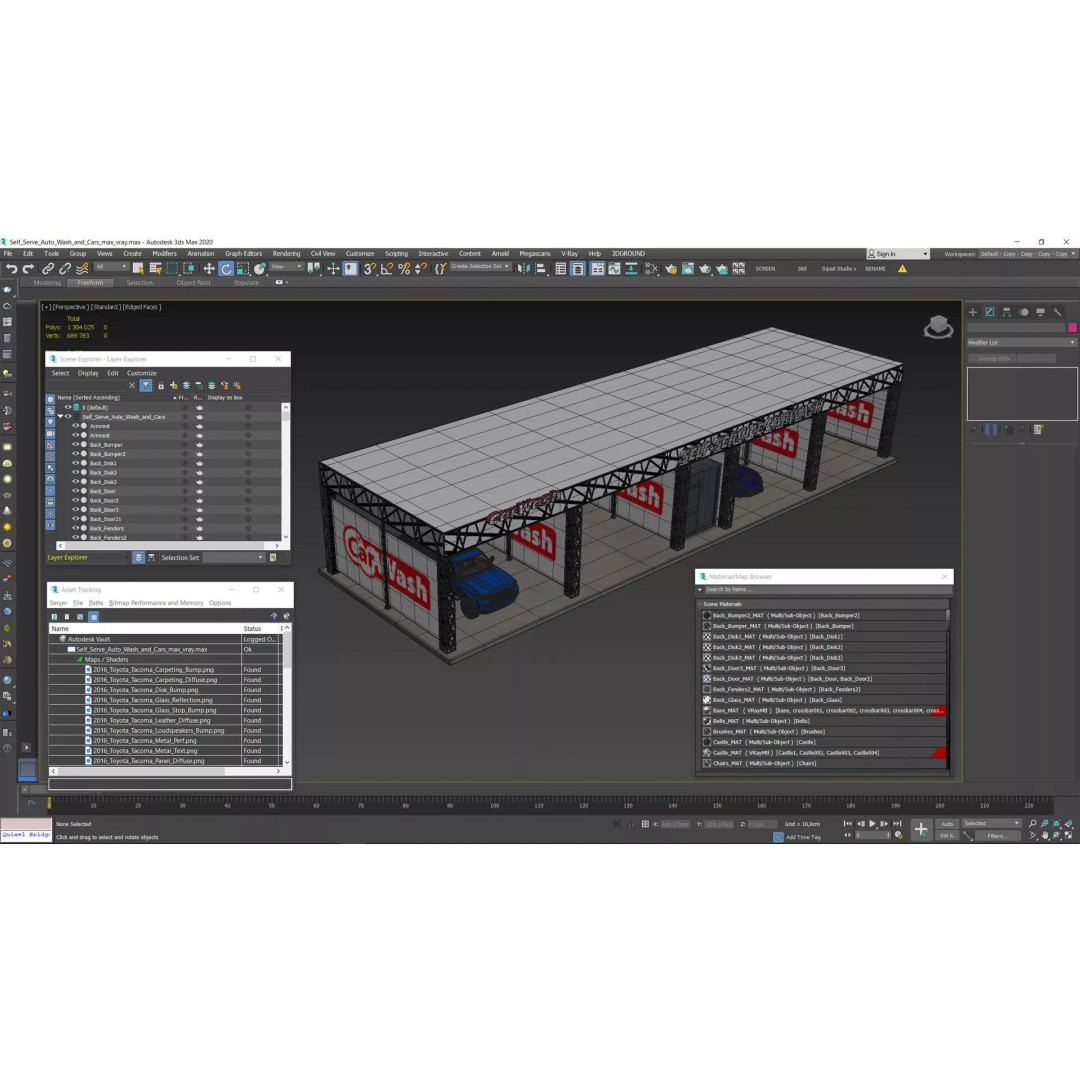Open the V-Ray menu
This screenshot has width=1080, height=1080.
569,253
